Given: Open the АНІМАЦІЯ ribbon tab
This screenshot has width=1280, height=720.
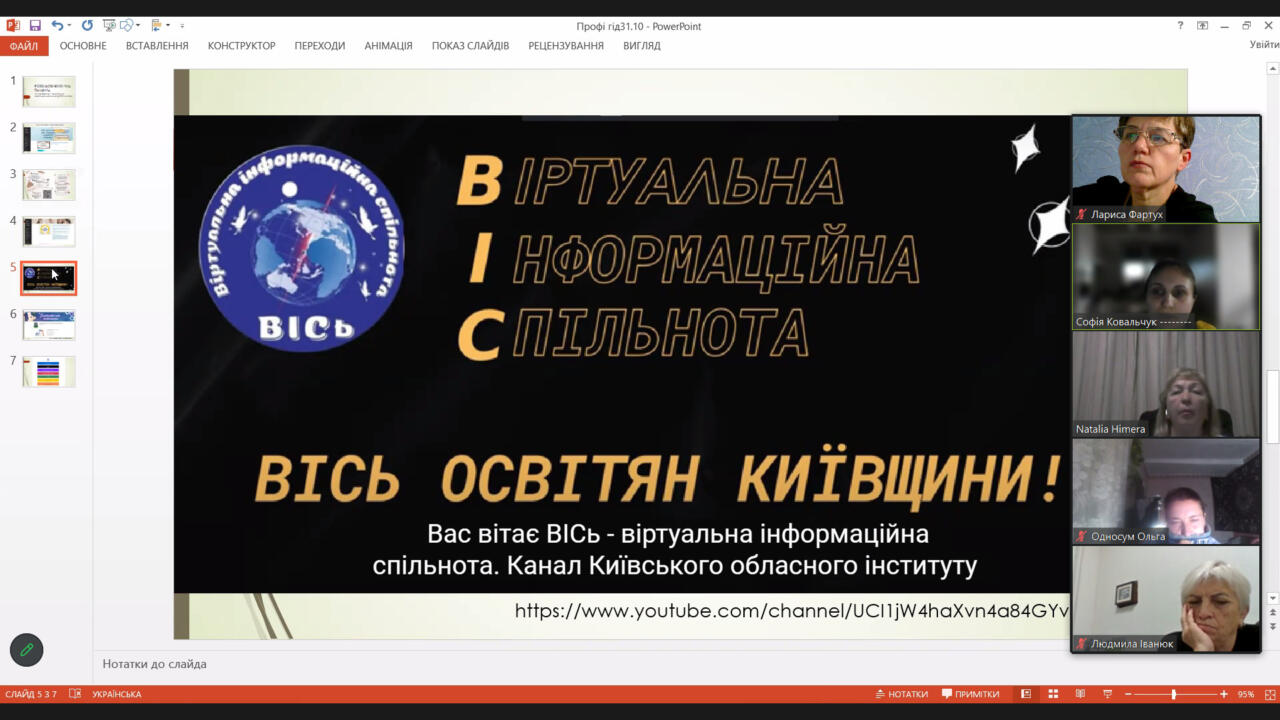Looking at the screenshot, I should click(389, 46).
